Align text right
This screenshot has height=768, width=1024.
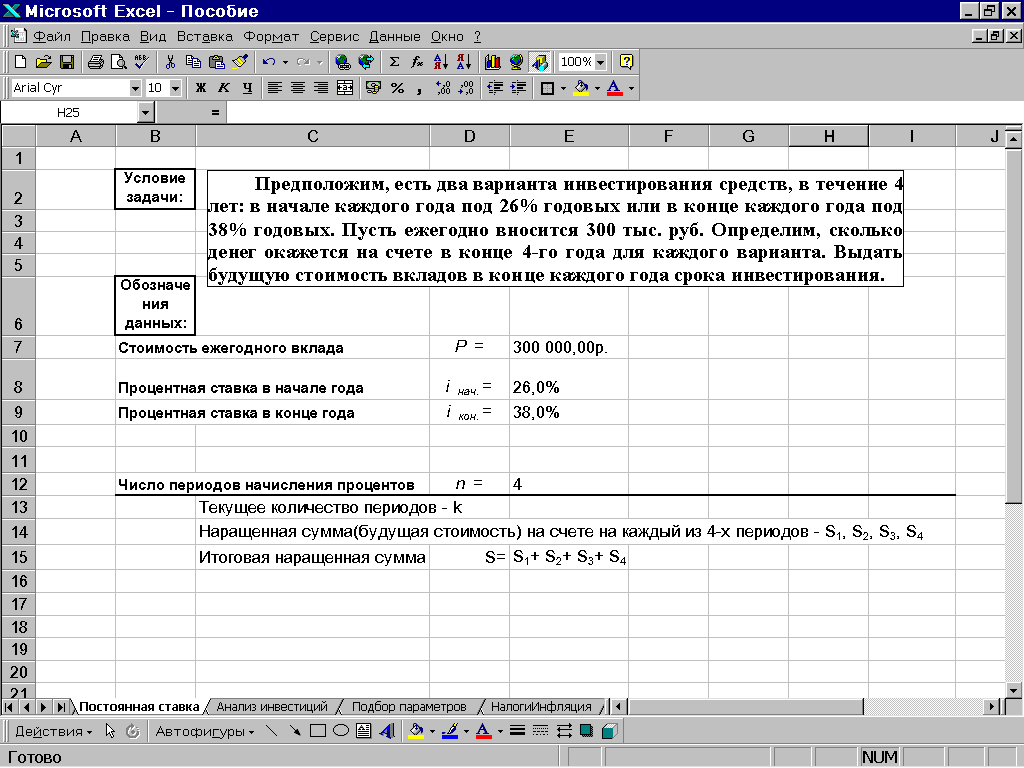(x=321, y=88)
